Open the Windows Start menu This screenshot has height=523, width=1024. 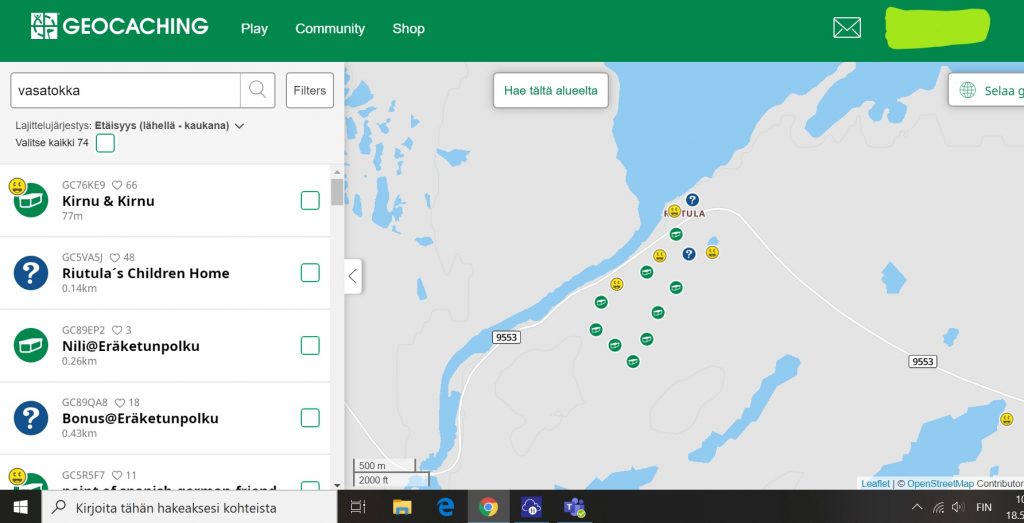click(20, 507)
